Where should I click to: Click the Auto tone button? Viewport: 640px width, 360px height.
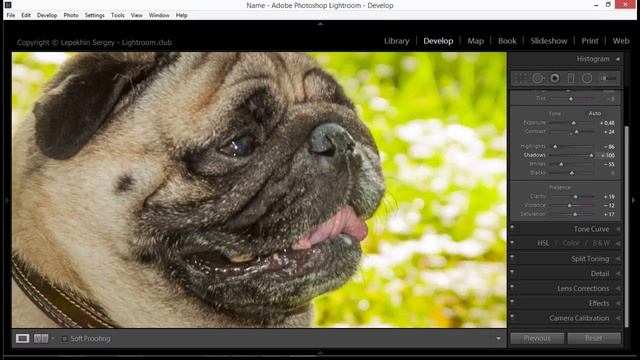tap(595, 113)
